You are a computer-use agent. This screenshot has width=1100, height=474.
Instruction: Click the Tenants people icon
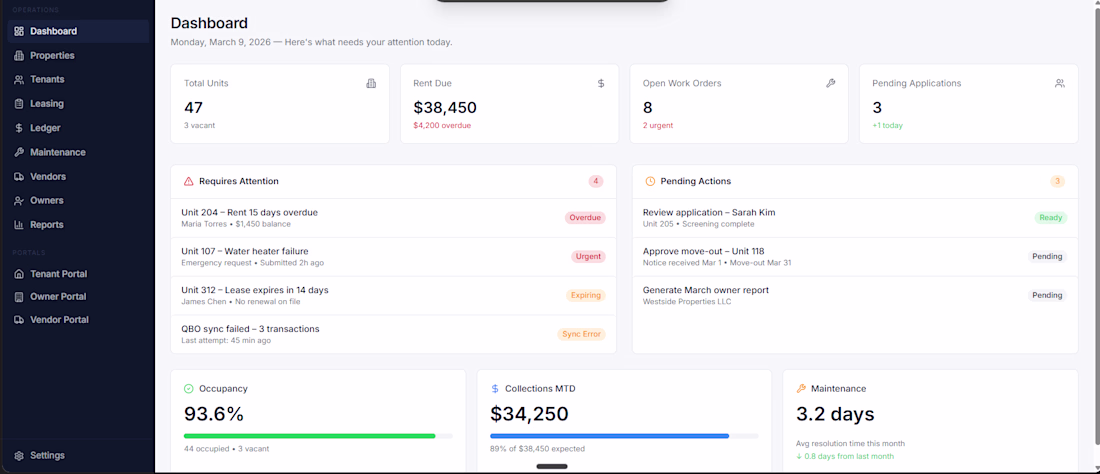click(19, 79)
